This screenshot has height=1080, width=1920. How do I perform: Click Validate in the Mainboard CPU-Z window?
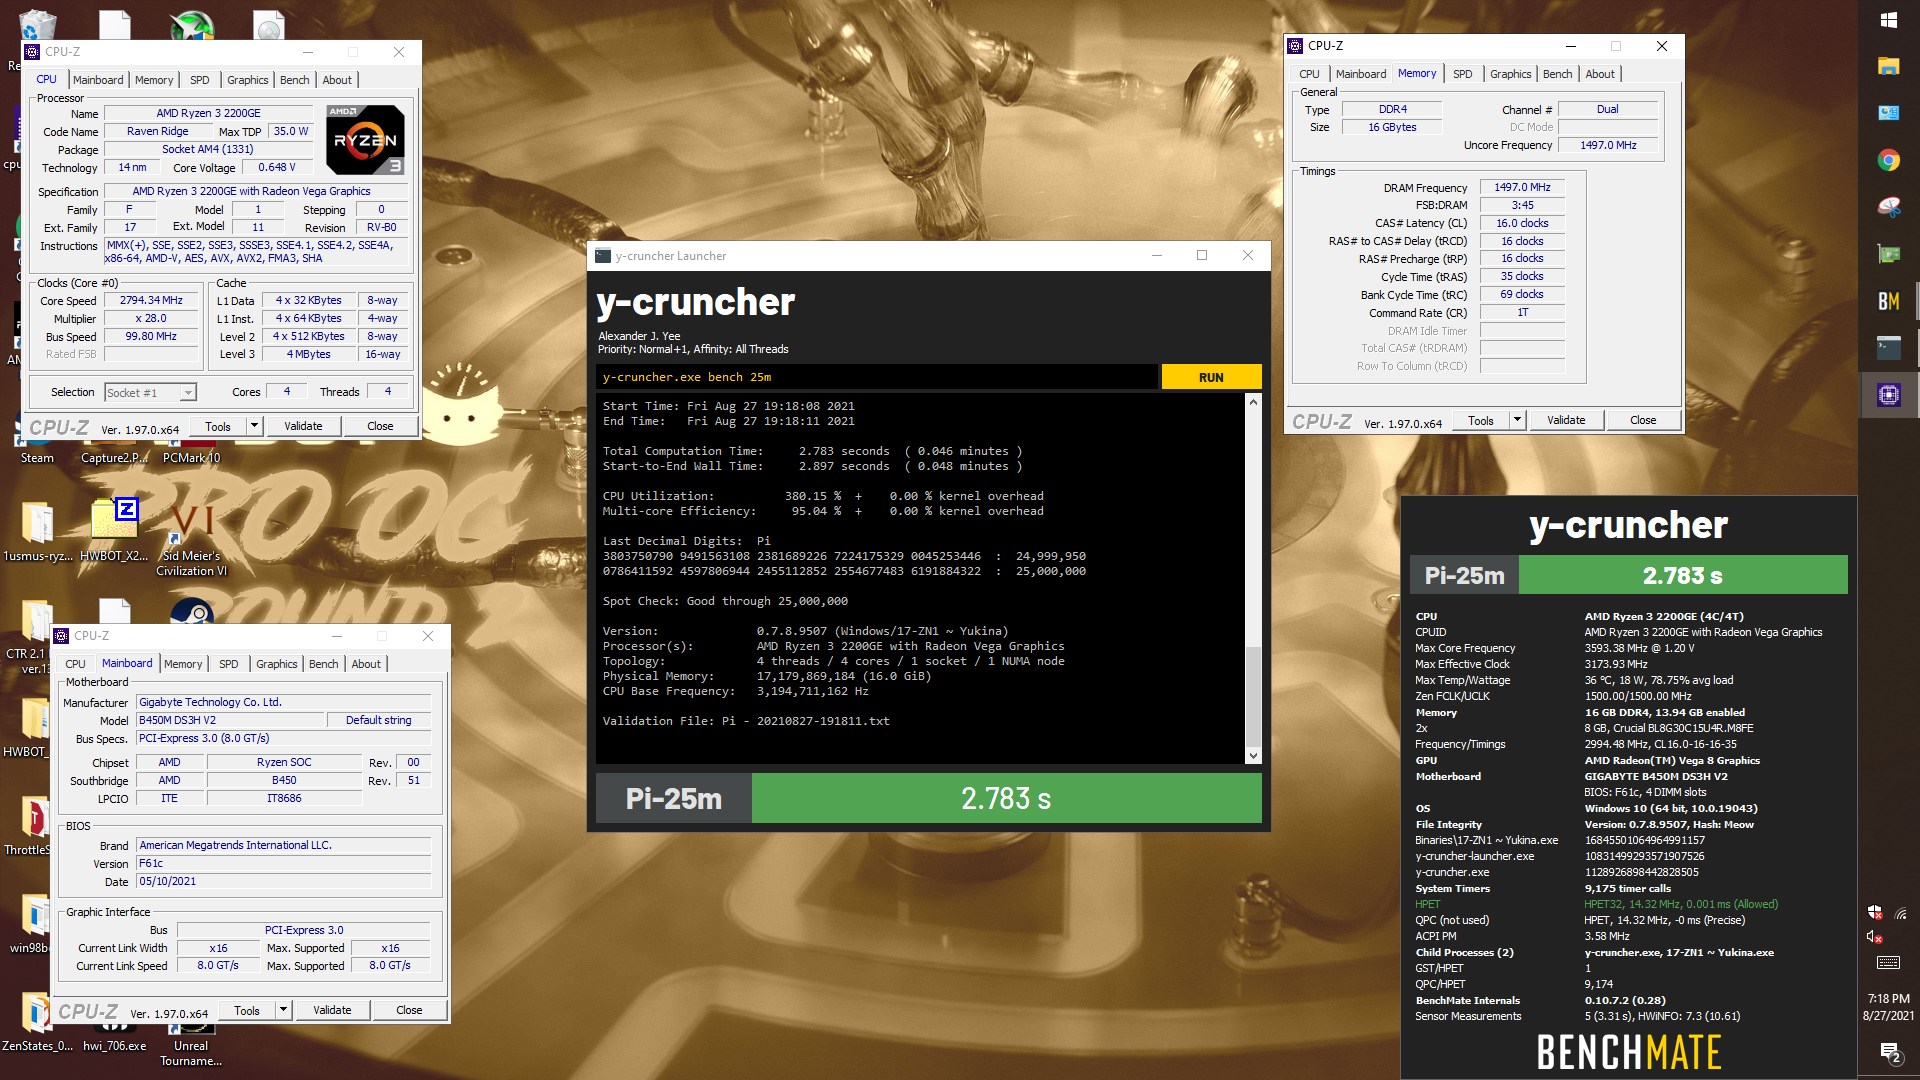point(332,1010)
